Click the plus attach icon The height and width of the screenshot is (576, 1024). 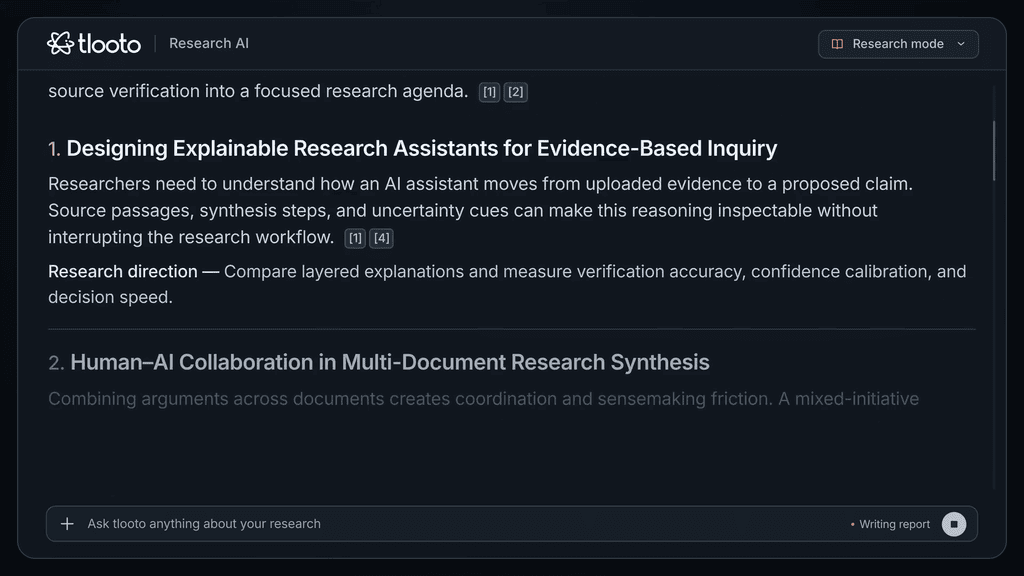pyautogui.click(x=67, y=524)
